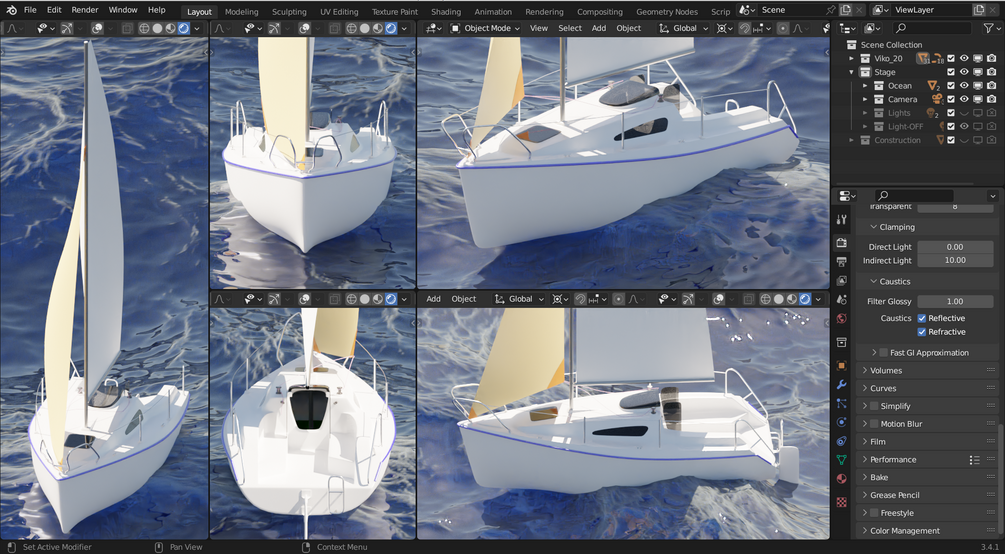Open Global transform orientation dropdown in top viewport
The image size is (1005, 554).
(684, 28)
